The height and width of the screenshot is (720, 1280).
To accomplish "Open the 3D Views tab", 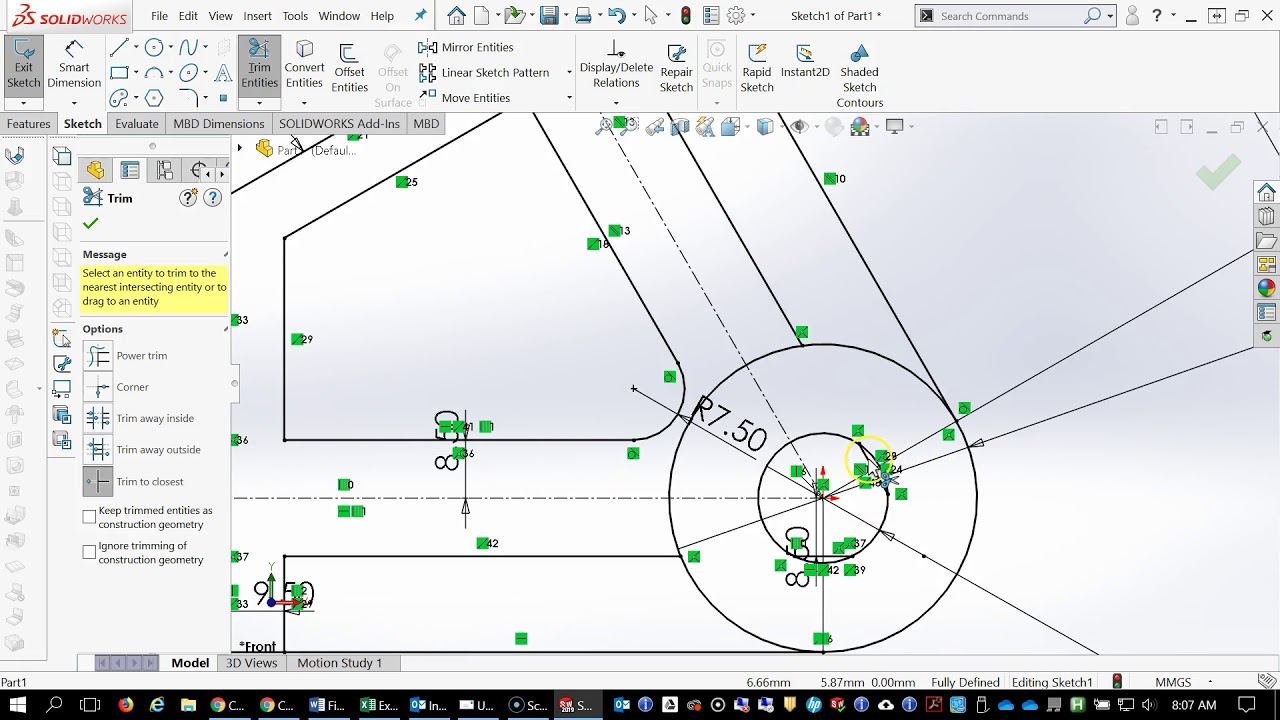I will pos(251,663).
